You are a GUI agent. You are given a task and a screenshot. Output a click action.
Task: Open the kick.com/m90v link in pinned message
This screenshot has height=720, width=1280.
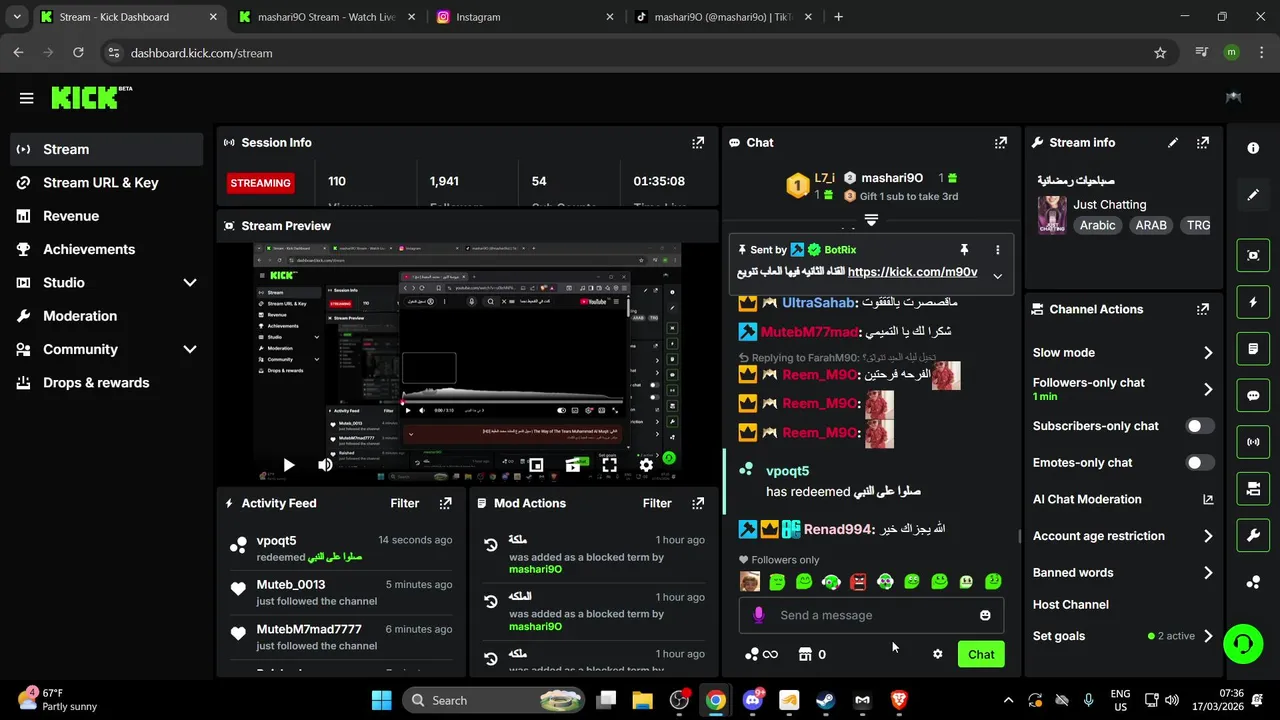[913, 272]
